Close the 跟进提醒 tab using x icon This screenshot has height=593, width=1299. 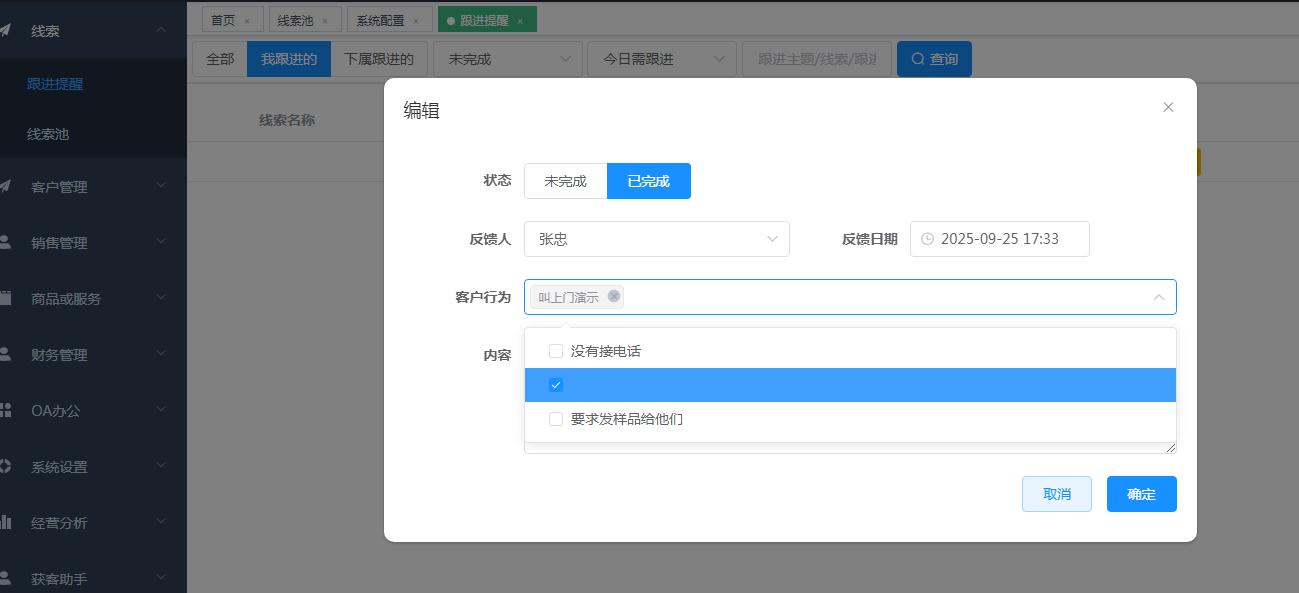520,20
